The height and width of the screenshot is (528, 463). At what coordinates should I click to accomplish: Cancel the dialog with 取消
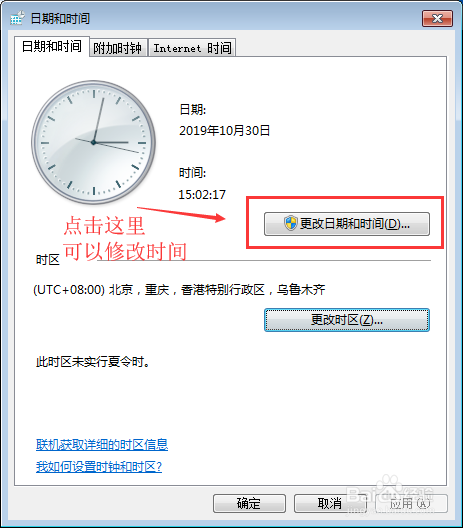point(330,503)
